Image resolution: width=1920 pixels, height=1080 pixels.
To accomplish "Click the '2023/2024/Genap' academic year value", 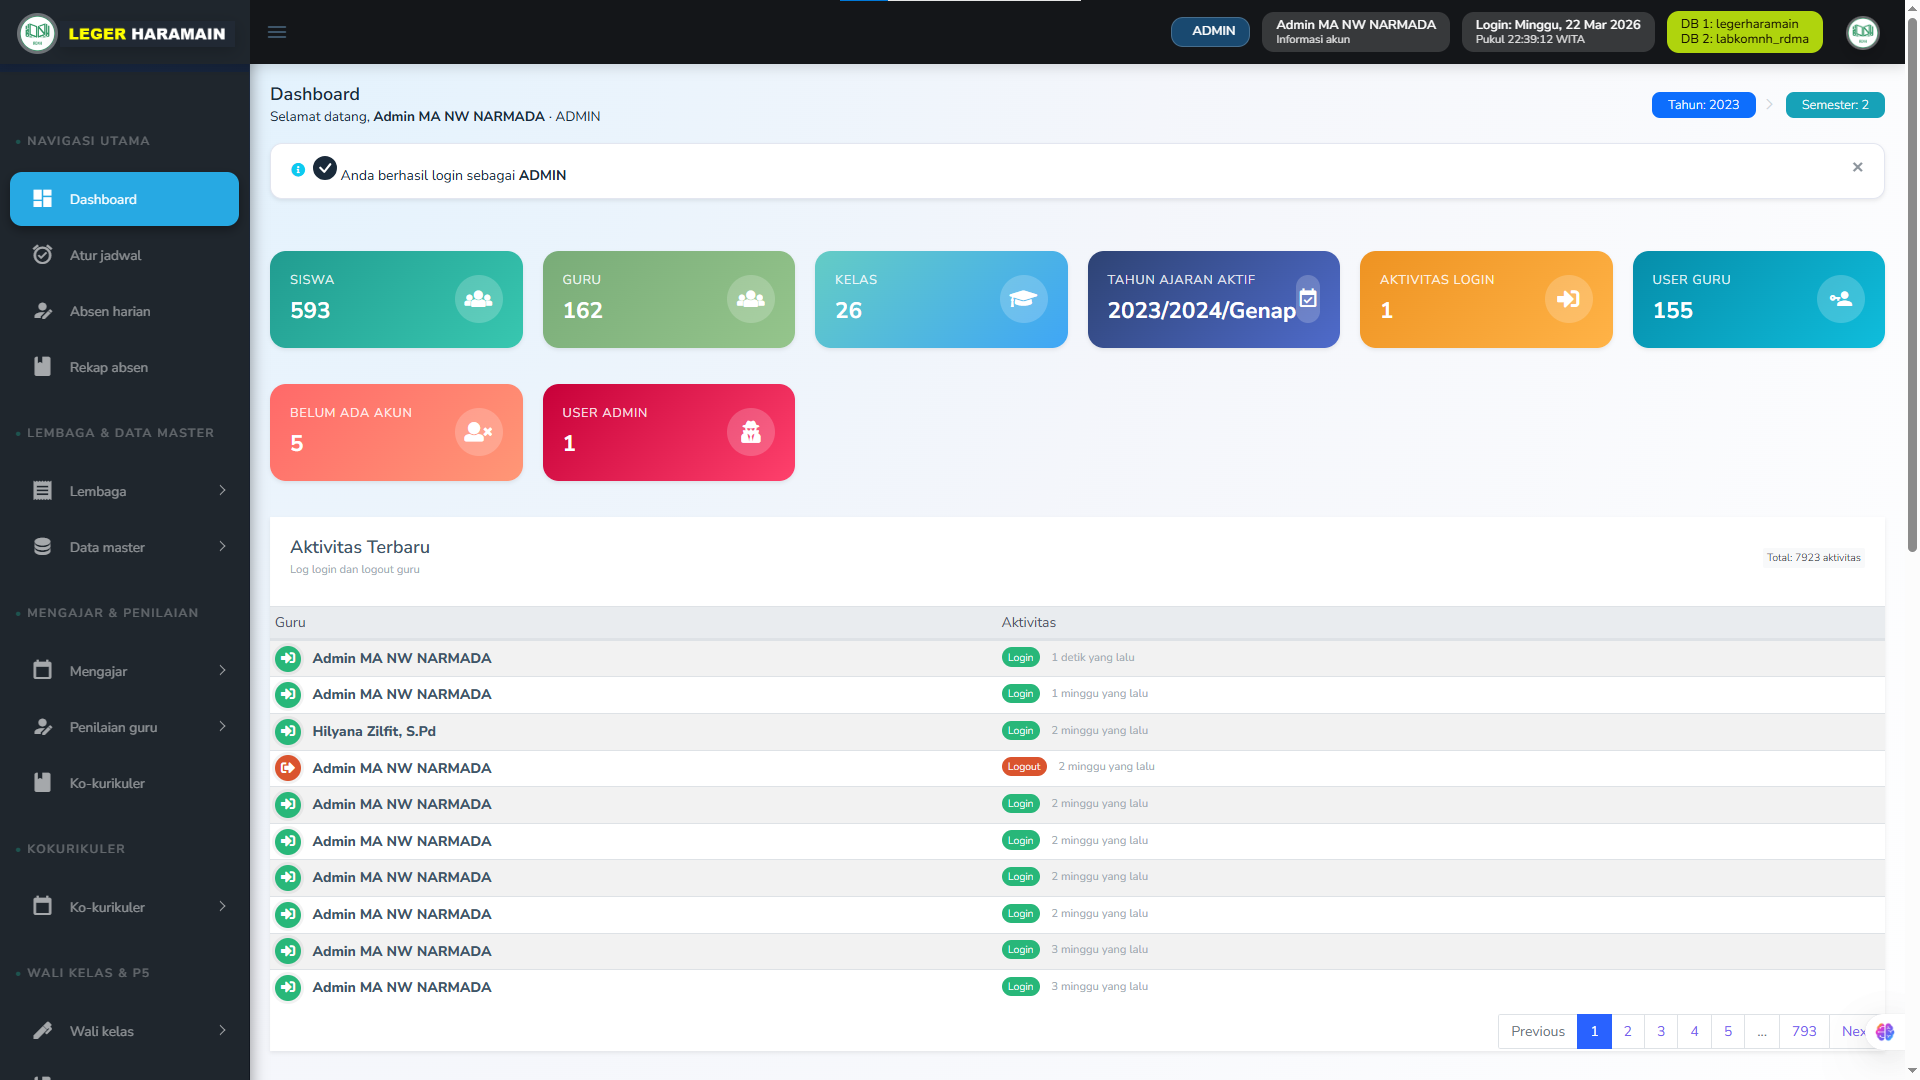I will pos(1201,310).
